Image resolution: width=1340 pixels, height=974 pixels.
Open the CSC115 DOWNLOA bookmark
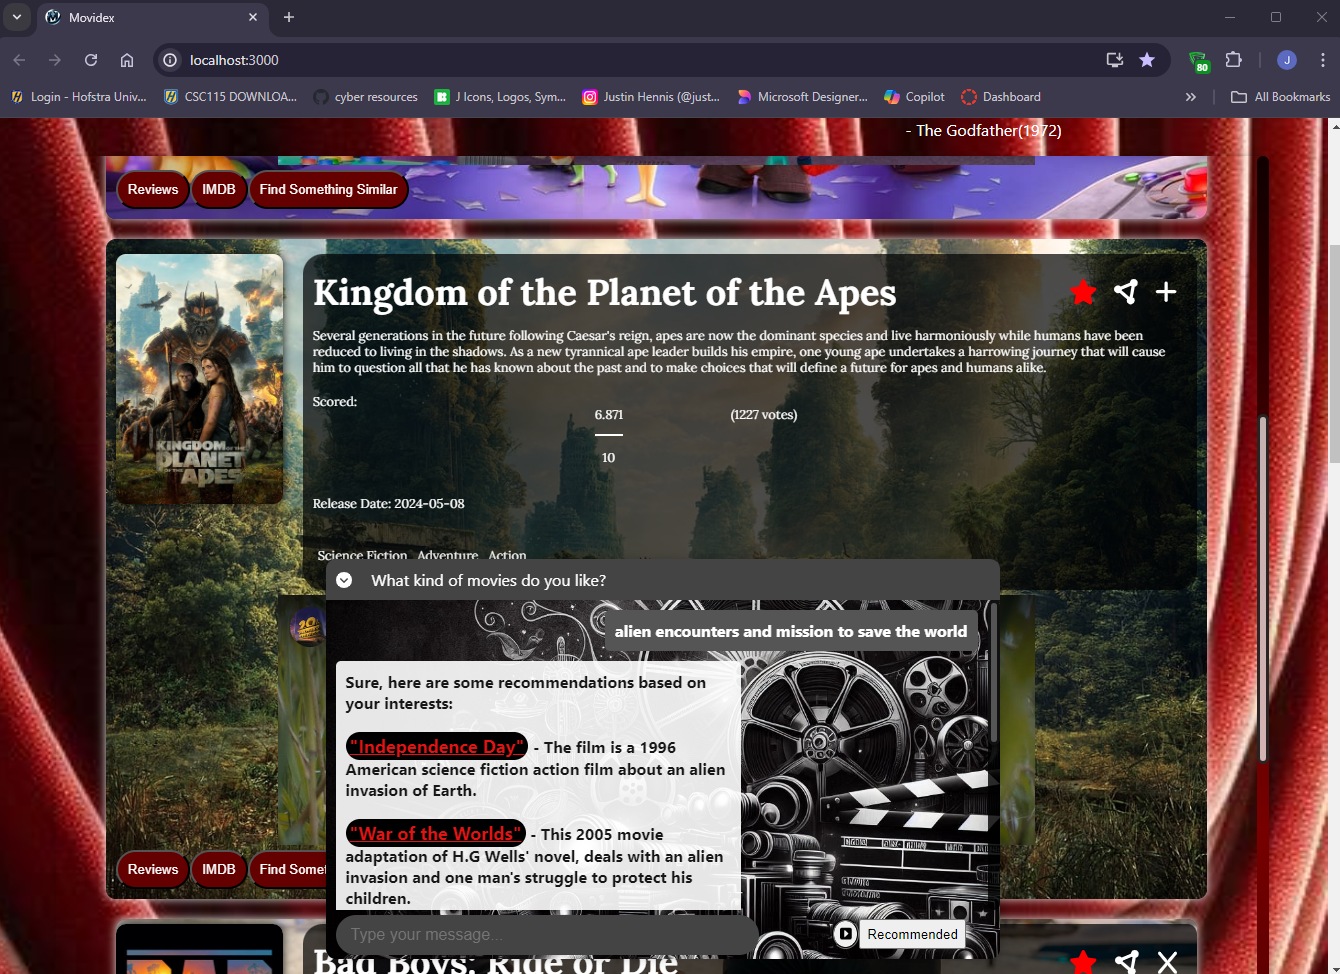coord(231,97)
